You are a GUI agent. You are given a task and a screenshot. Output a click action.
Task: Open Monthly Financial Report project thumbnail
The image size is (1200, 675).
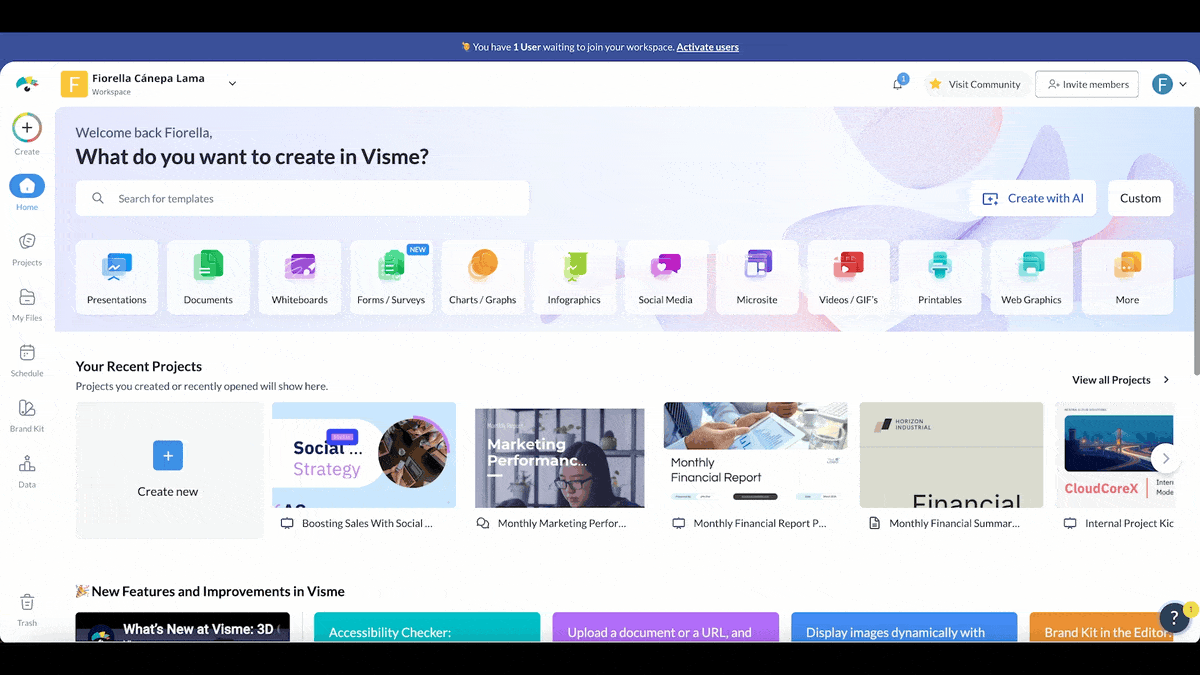tap(755, 455)
